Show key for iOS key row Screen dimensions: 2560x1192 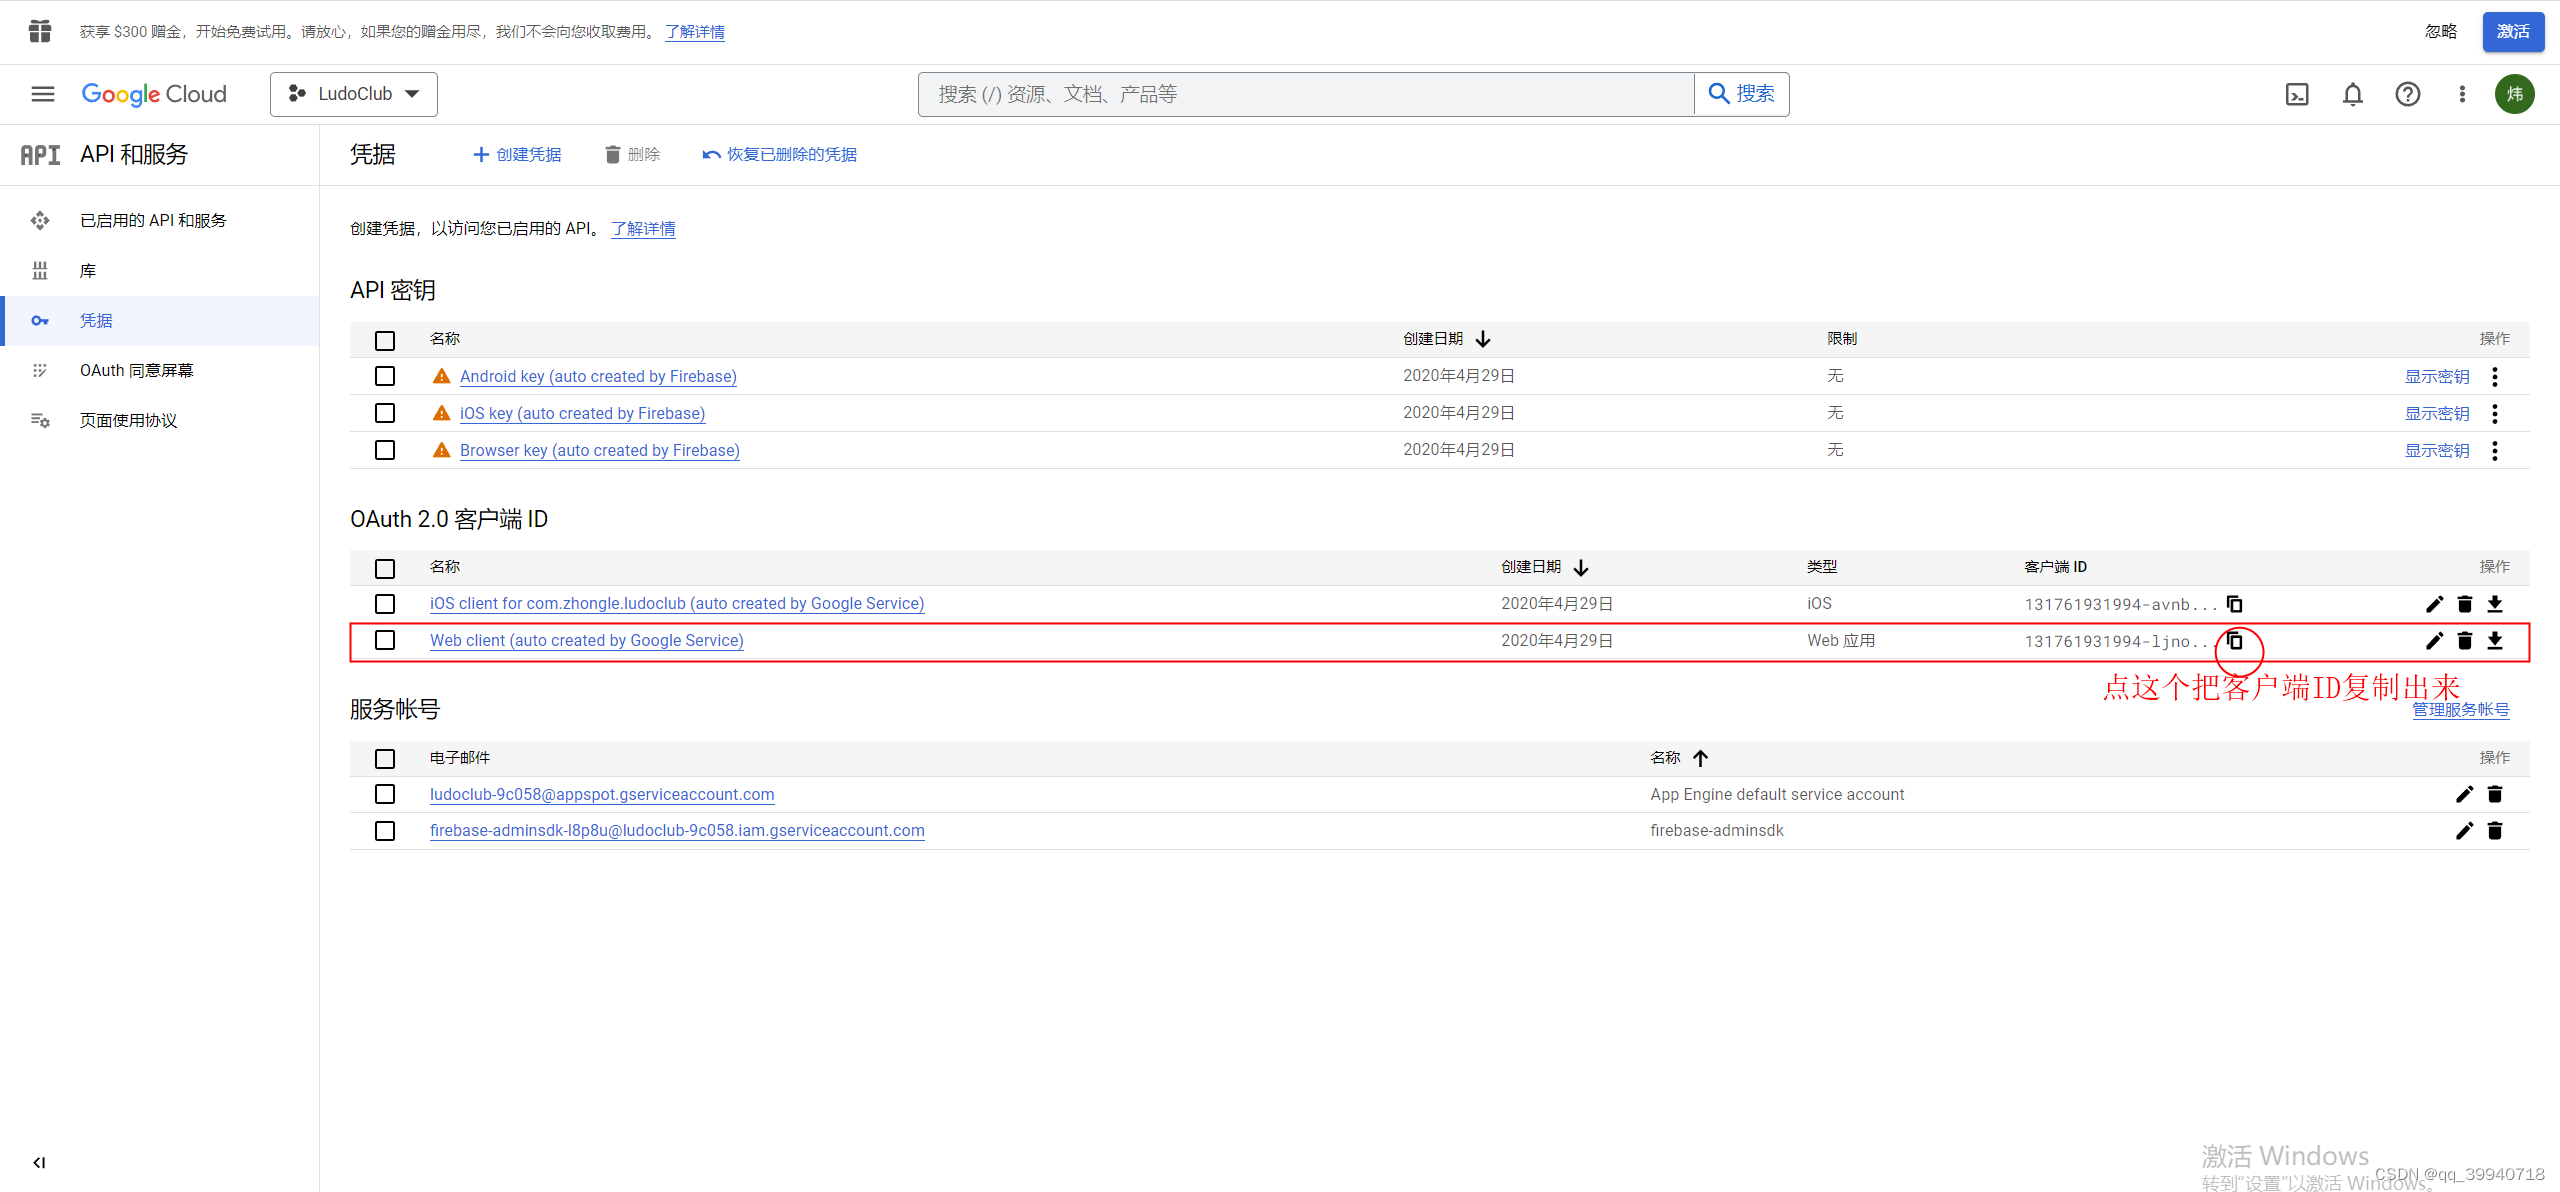[2437, 414]
